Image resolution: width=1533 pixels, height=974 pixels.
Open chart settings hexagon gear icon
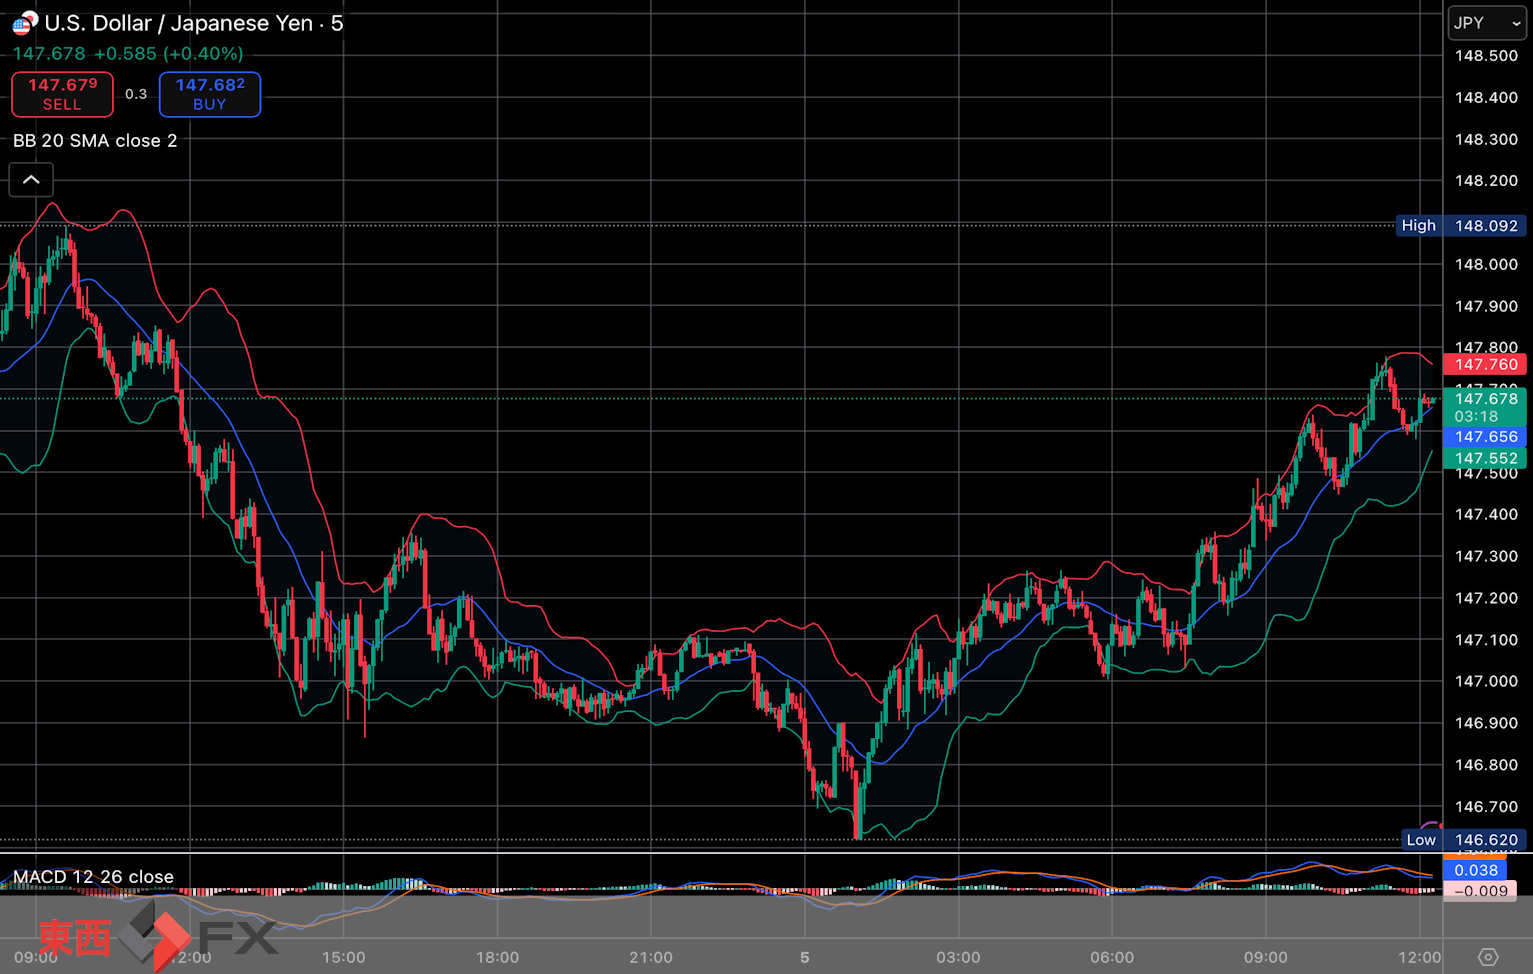[x=1487, y=957]
